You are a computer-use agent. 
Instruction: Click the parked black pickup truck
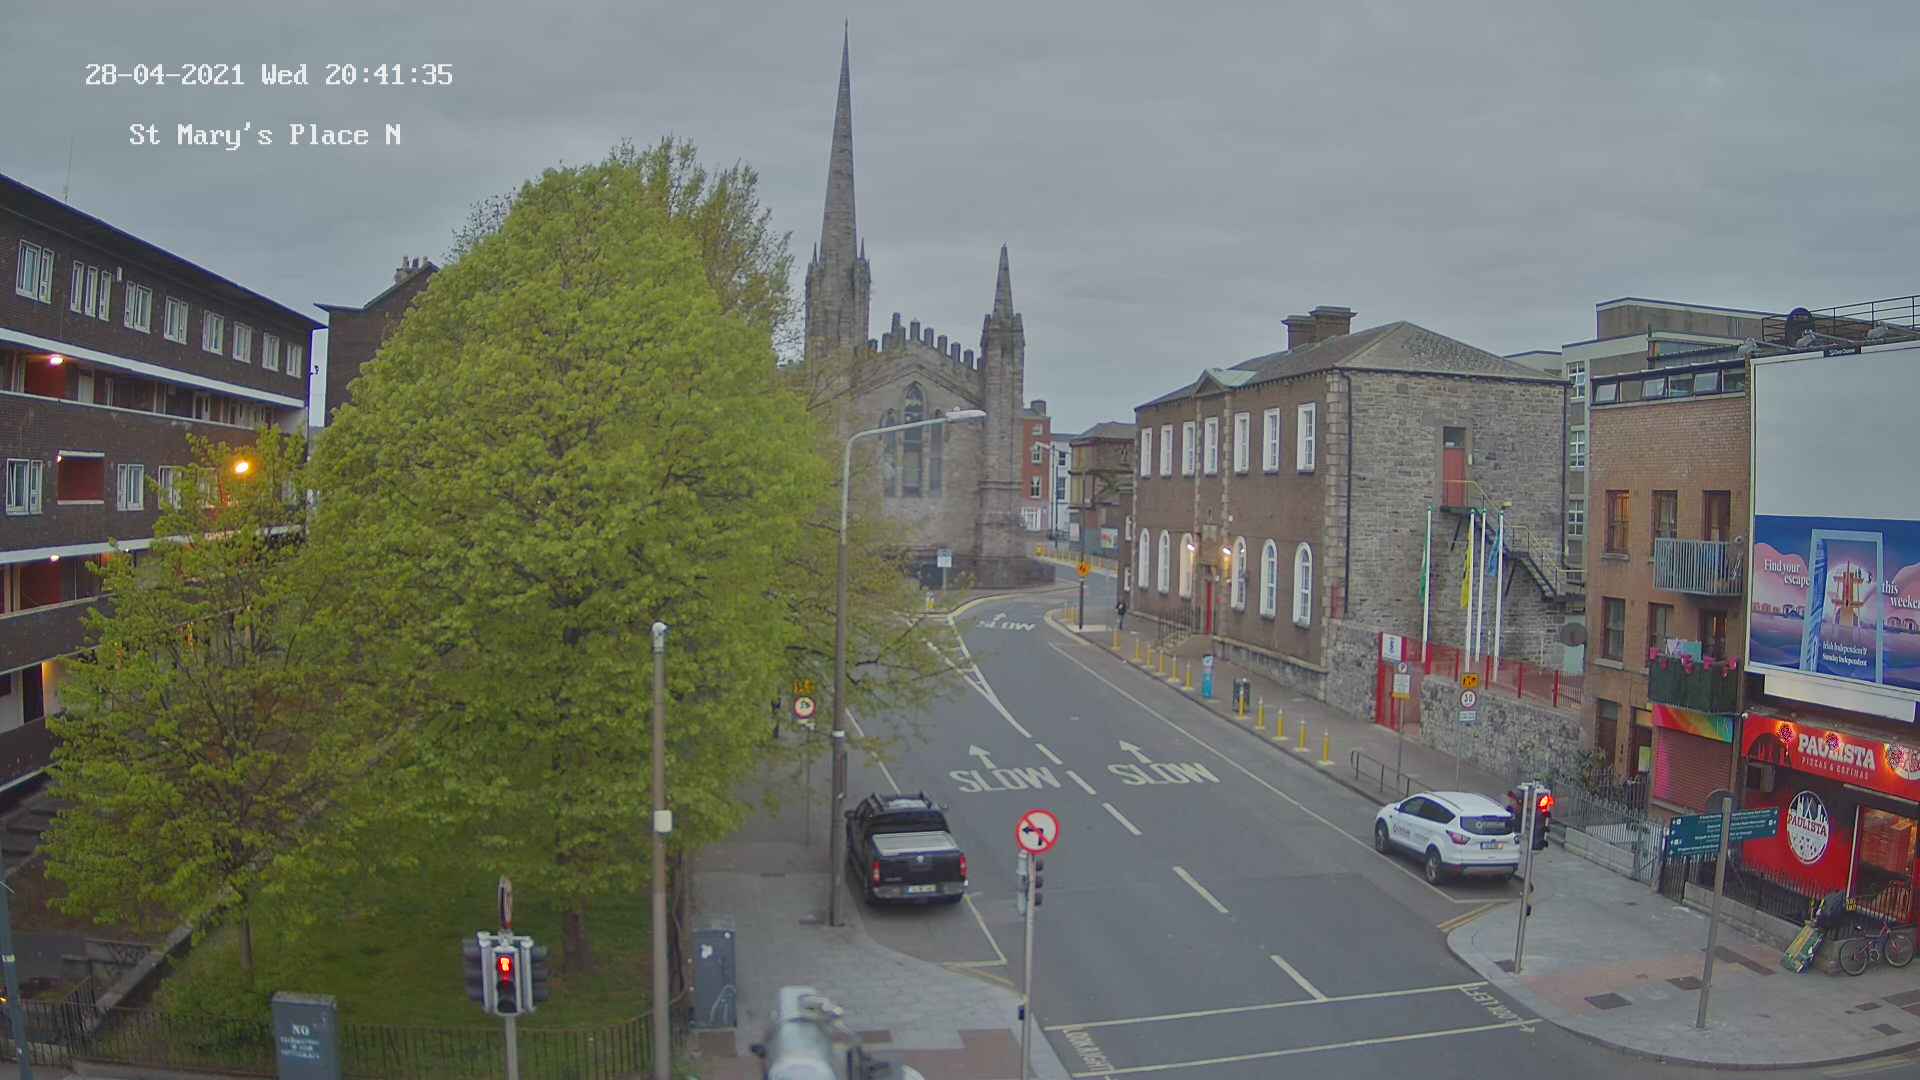coord(905,846)
